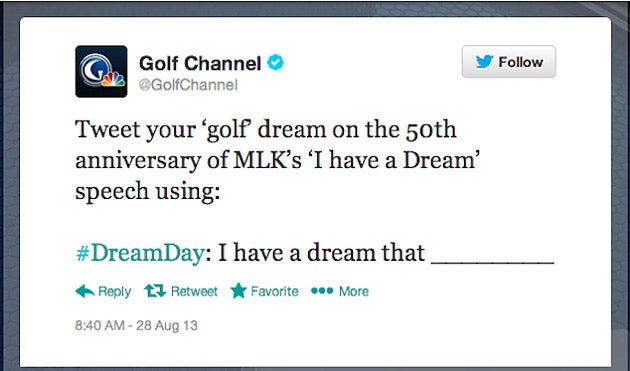Click the blank underline after 'dream that'
Screen dimensions: 630x371
(493, 262)
